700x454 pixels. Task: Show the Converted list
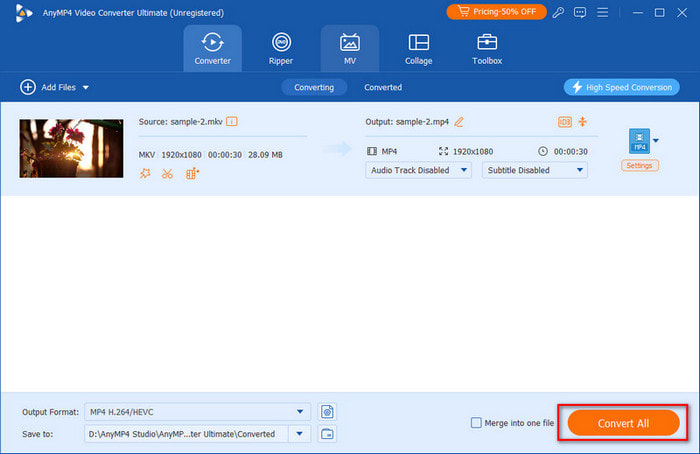pos(383,87)
